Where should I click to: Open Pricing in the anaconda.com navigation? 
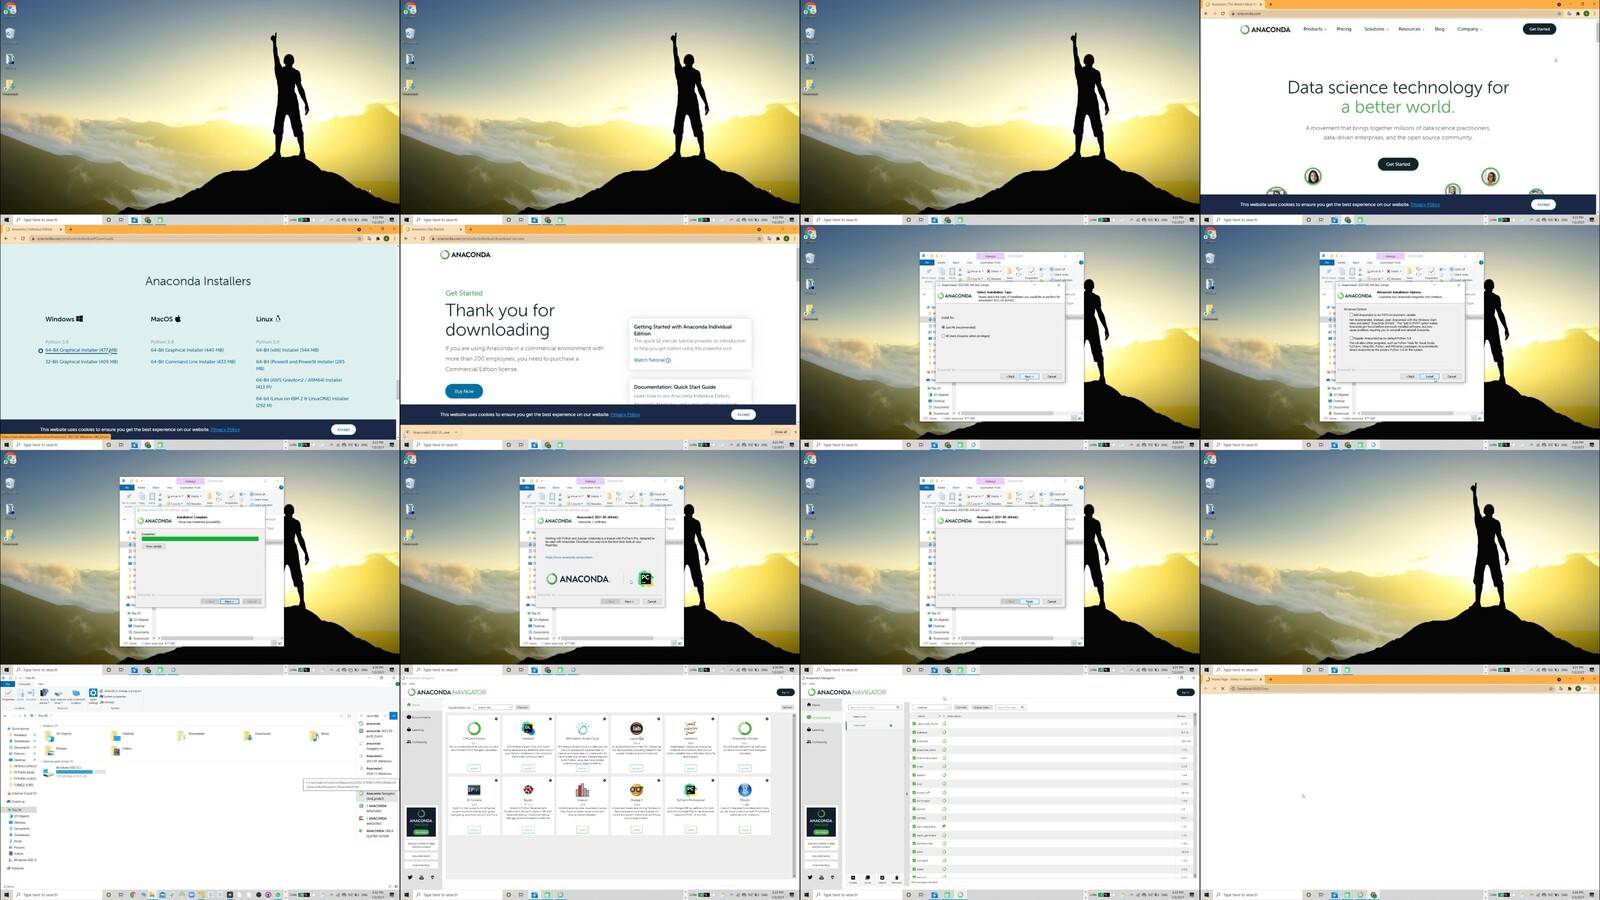point(1344,29)
